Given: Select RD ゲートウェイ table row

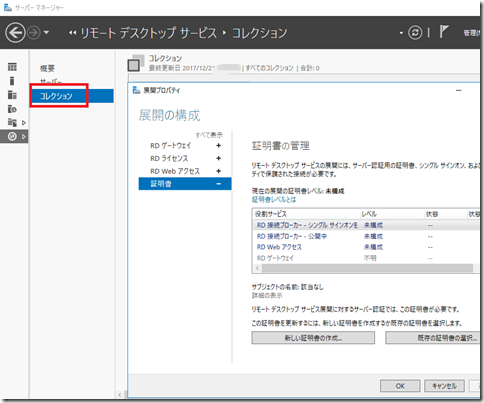Looking at the screenshot, I should pos(366,258).
